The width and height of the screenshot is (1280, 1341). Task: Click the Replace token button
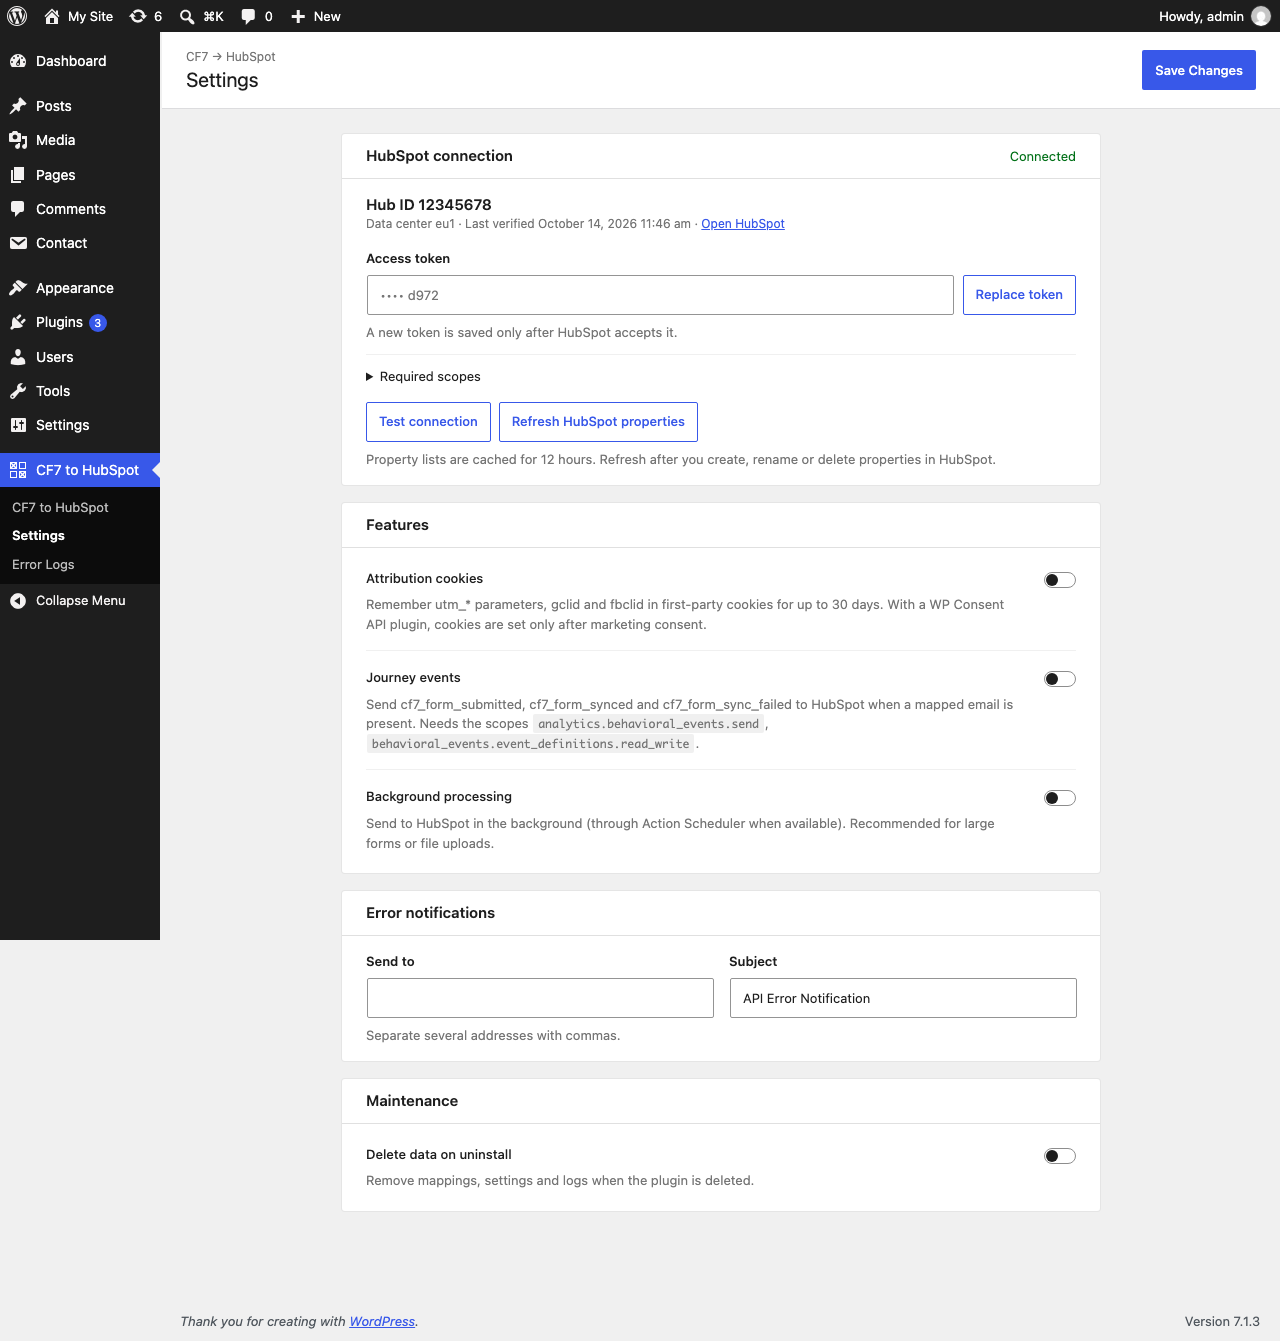pos(1019,295)
